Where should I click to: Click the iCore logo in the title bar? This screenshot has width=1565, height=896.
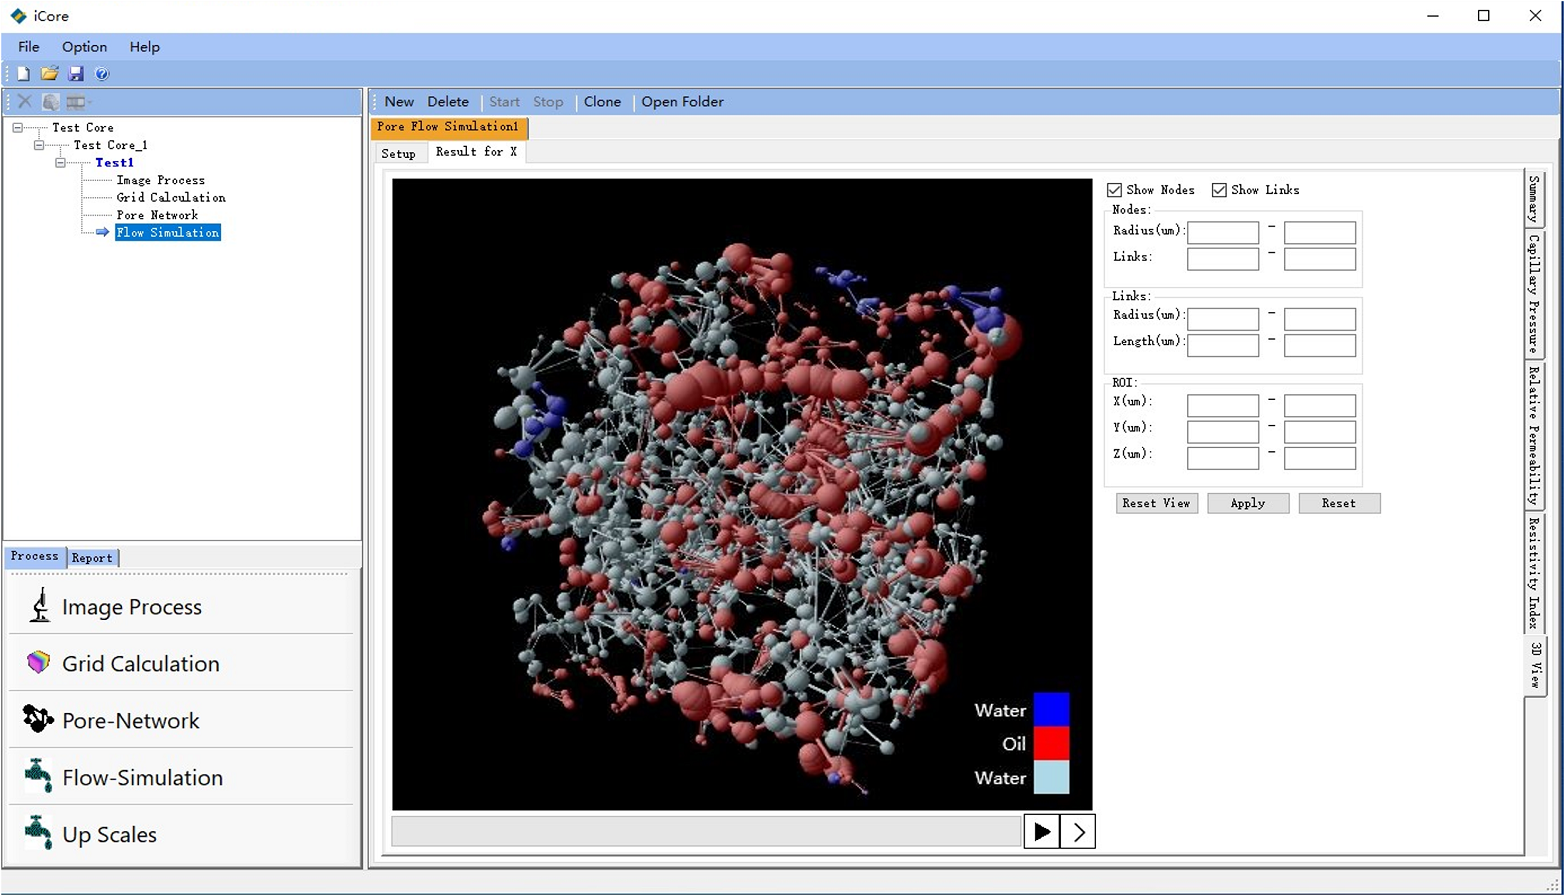click(x=18, y=16)
